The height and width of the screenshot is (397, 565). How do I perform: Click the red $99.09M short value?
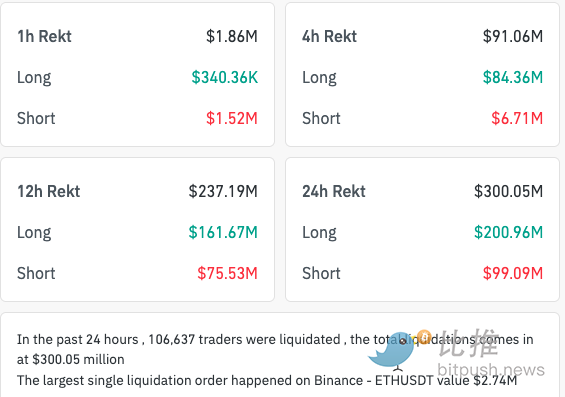(513, 273)
